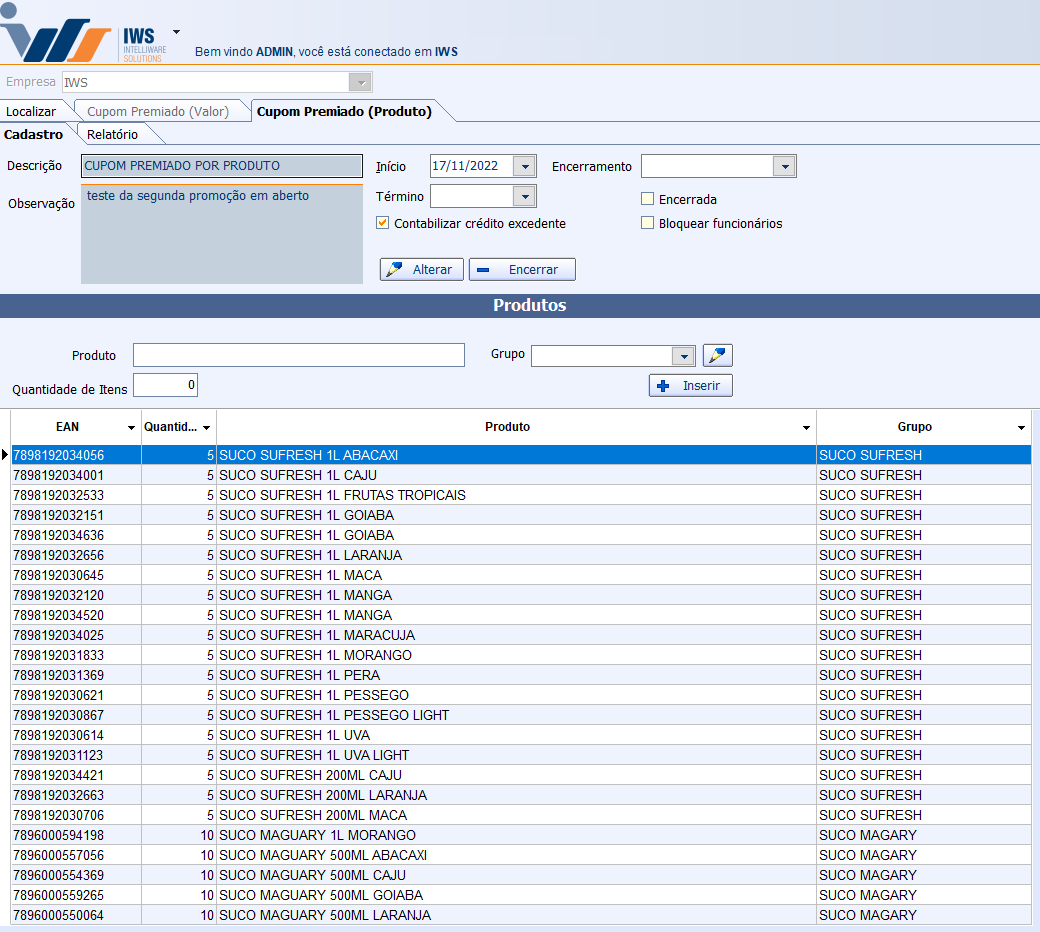
Task: Open the Grupo column header filter arrow
Action: (x=1021, y=428)
